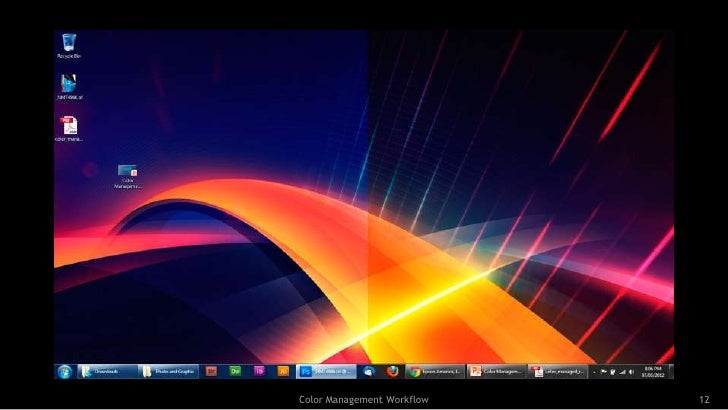
Task: Switch to the PowerPoint Color Management taskbar window
Action: [496, 371]
